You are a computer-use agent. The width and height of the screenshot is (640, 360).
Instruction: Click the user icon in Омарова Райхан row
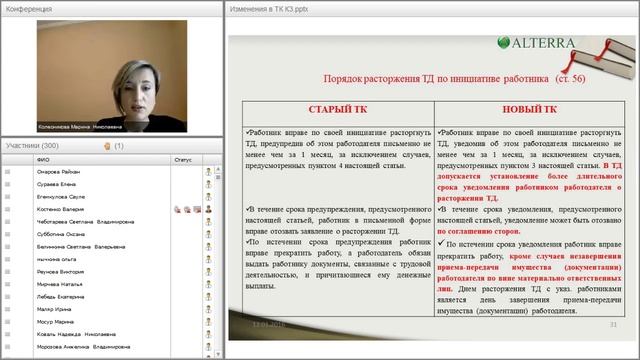tap(208, 172)
